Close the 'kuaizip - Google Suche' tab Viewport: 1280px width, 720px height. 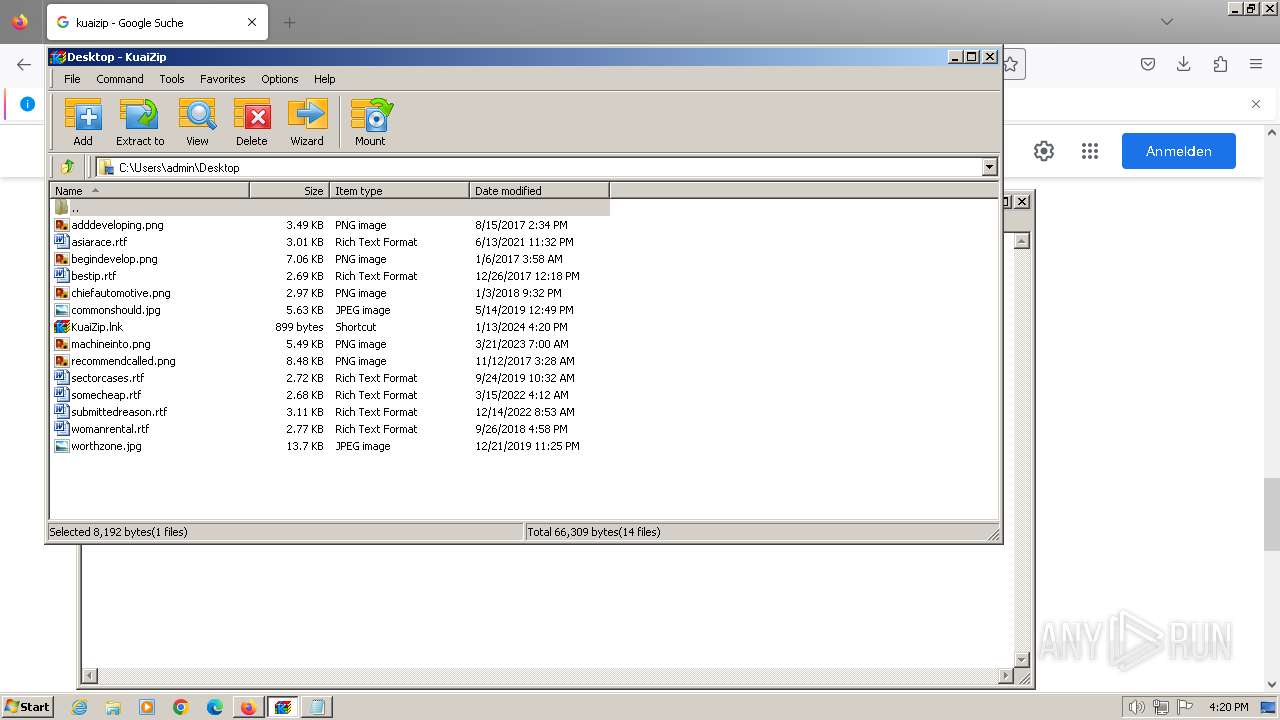(x=252, y=22)
